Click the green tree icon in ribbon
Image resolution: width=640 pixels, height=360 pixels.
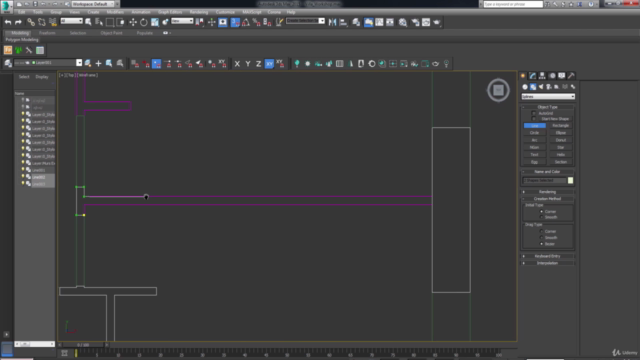pyautogui.click(x=18, y=50)
